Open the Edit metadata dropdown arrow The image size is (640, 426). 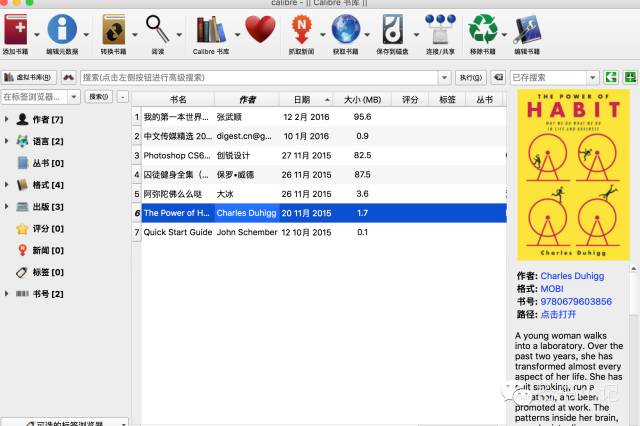pos(86,35)
